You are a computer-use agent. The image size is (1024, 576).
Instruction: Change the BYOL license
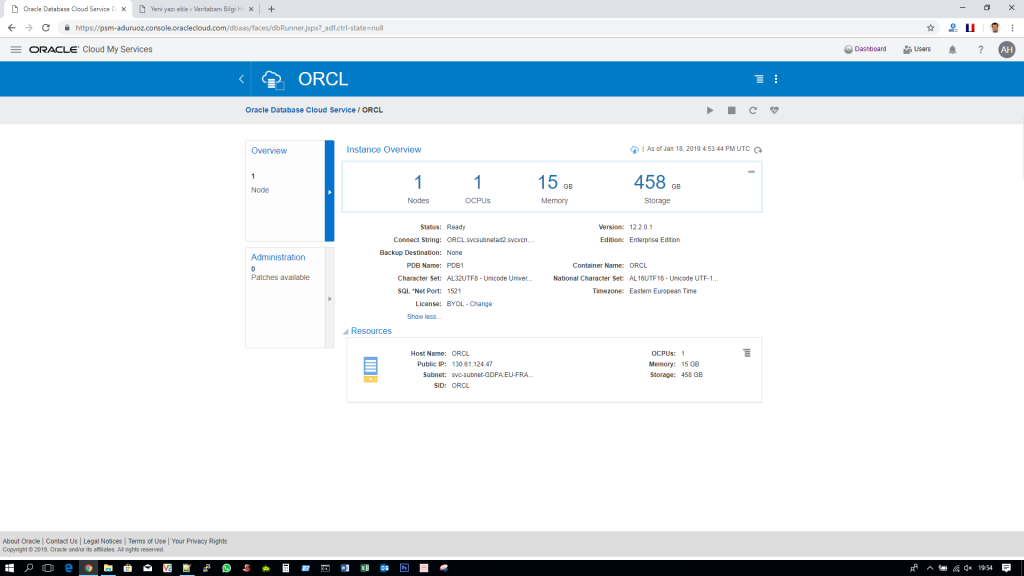click(x=481, y=304)
